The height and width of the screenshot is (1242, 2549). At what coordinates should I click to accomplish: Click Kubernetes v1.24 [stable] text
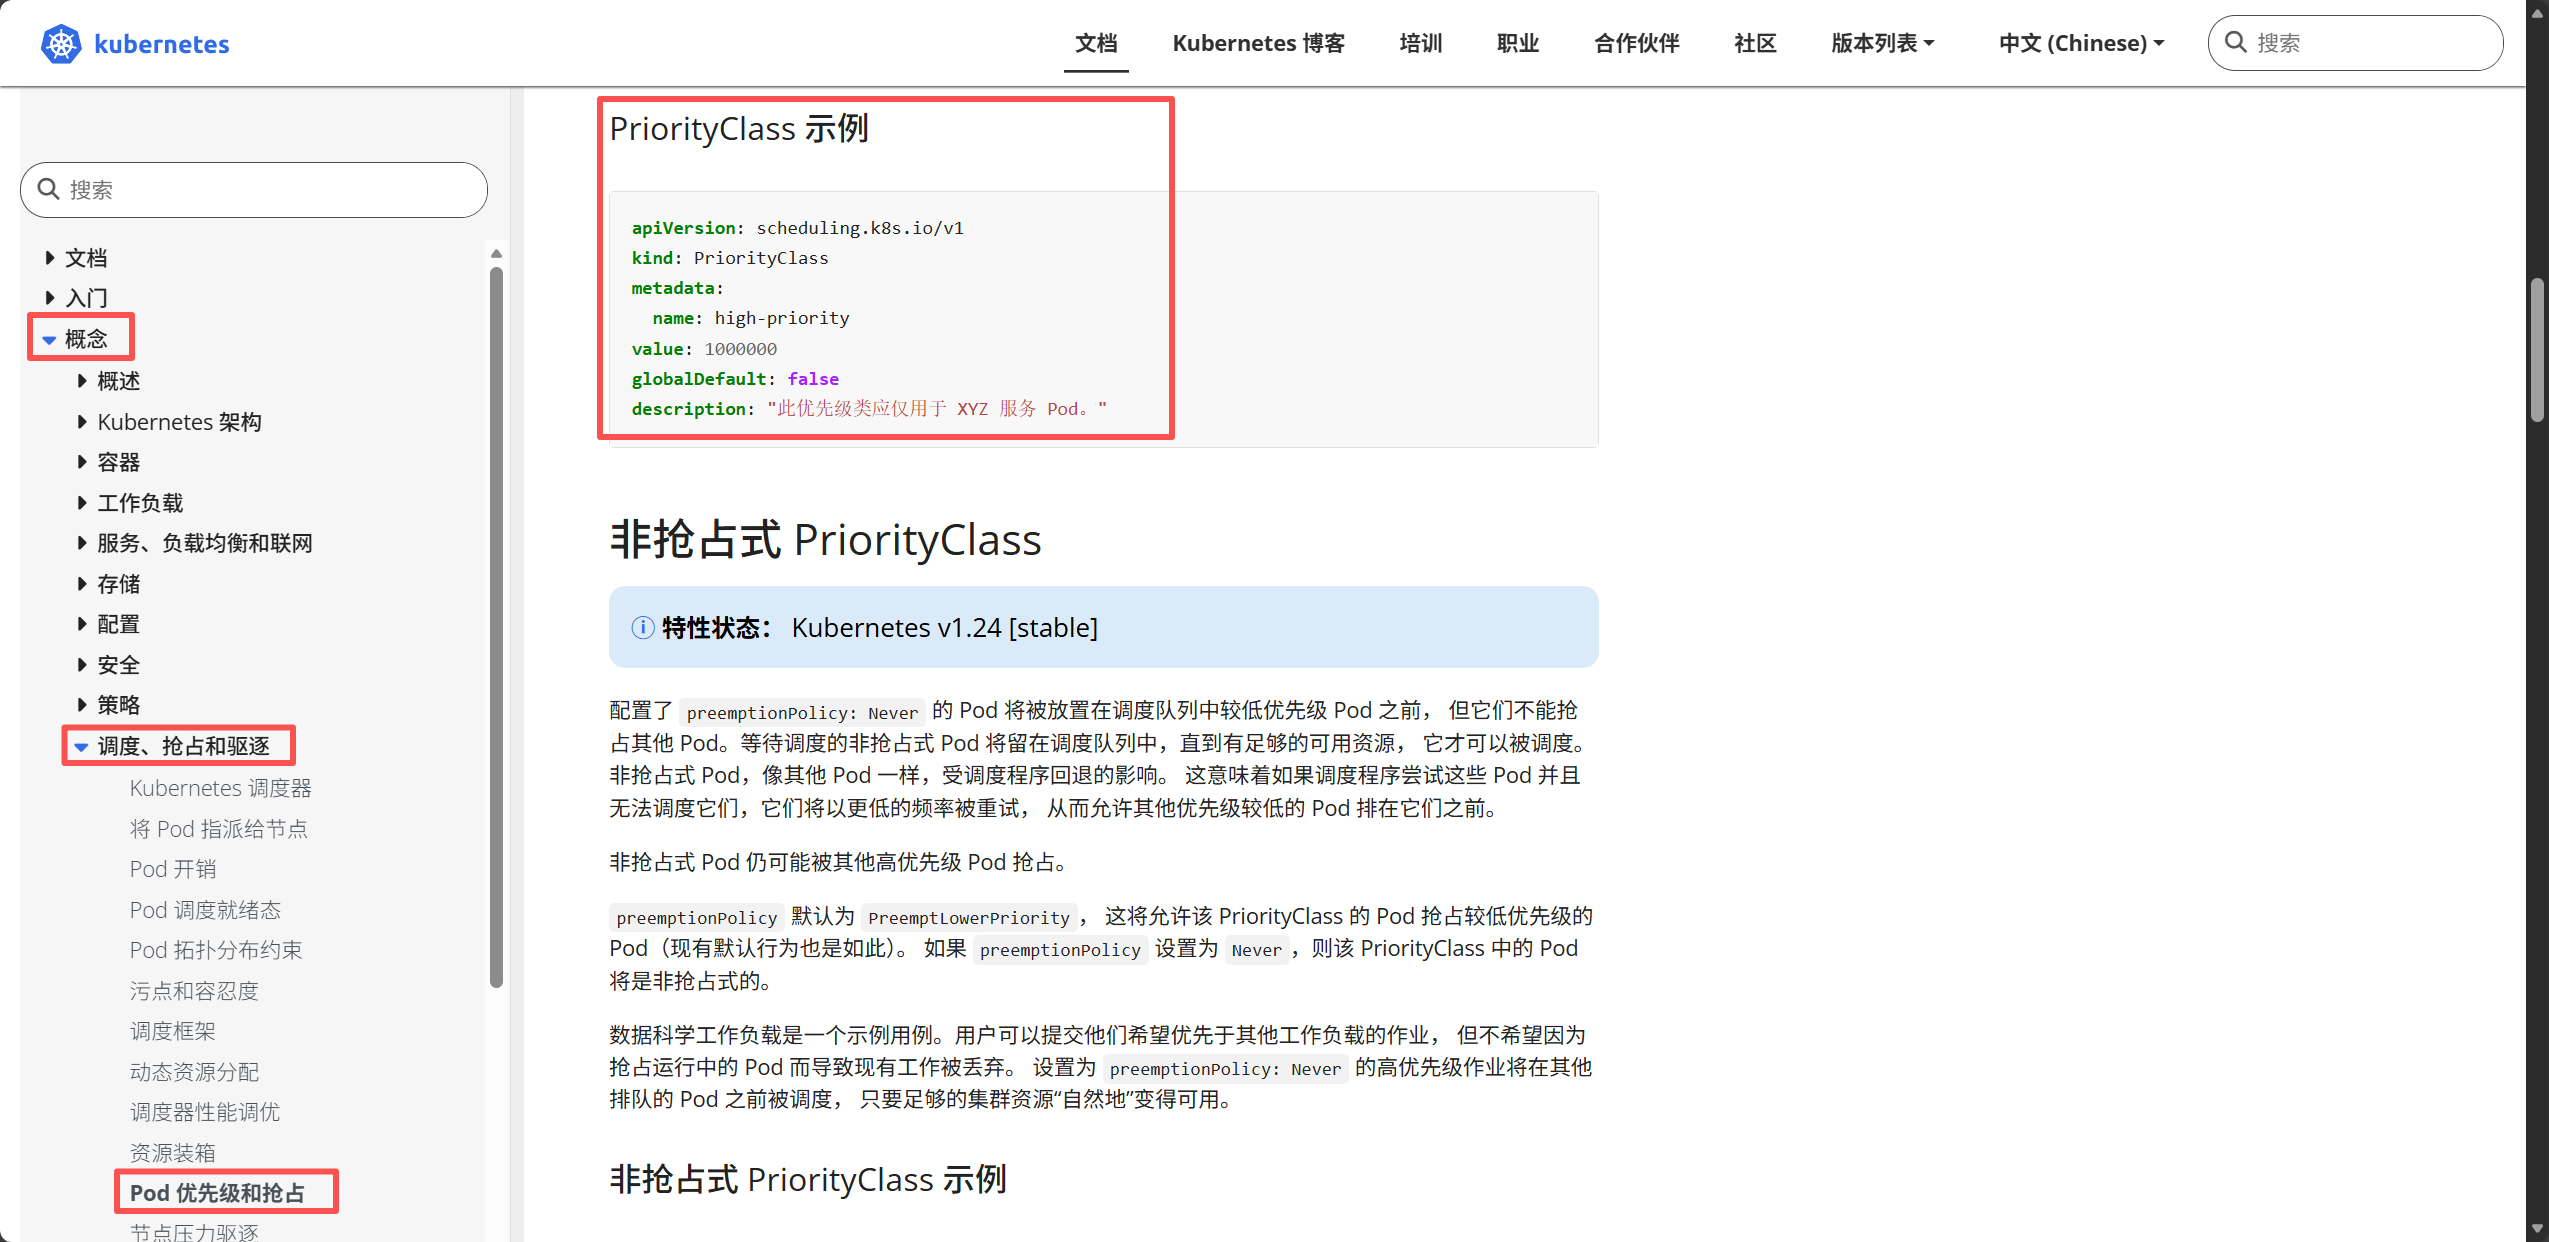tap(944, 627)
